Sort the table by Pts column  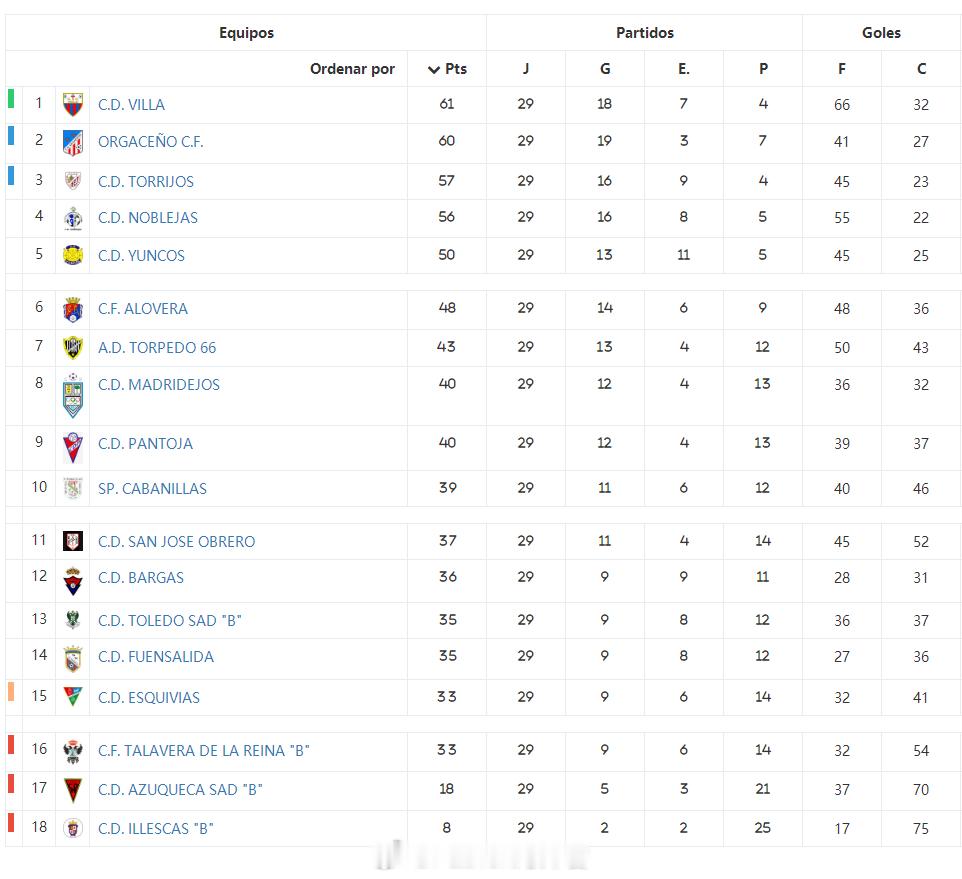tap(447, 69)
